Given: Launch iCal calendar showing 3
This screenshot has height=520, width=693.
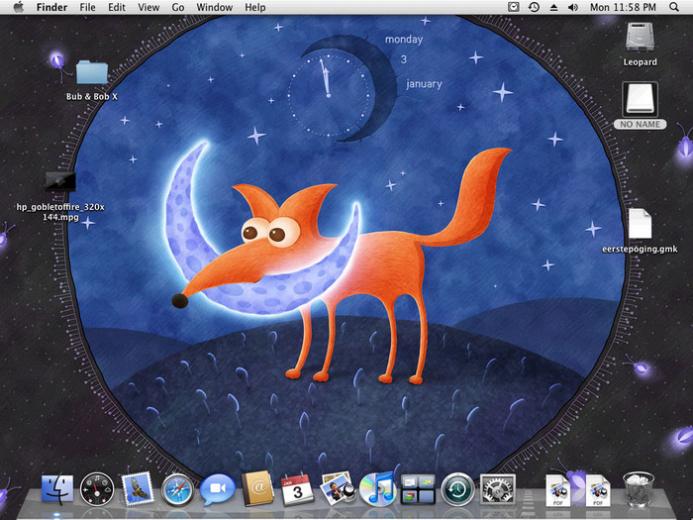Looking at the screenshot, I should 297,490.
